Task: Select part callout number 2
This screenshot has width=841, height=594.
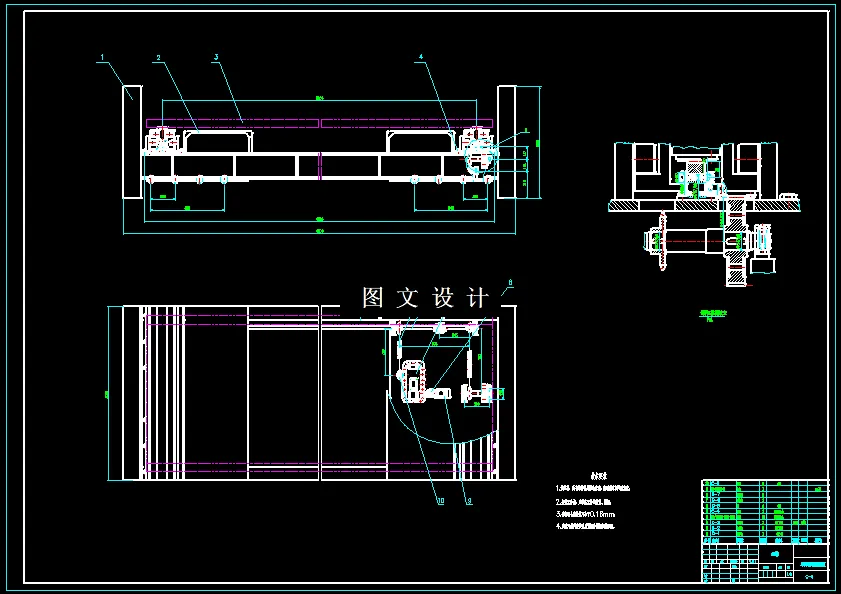Action: pos(159,57)
